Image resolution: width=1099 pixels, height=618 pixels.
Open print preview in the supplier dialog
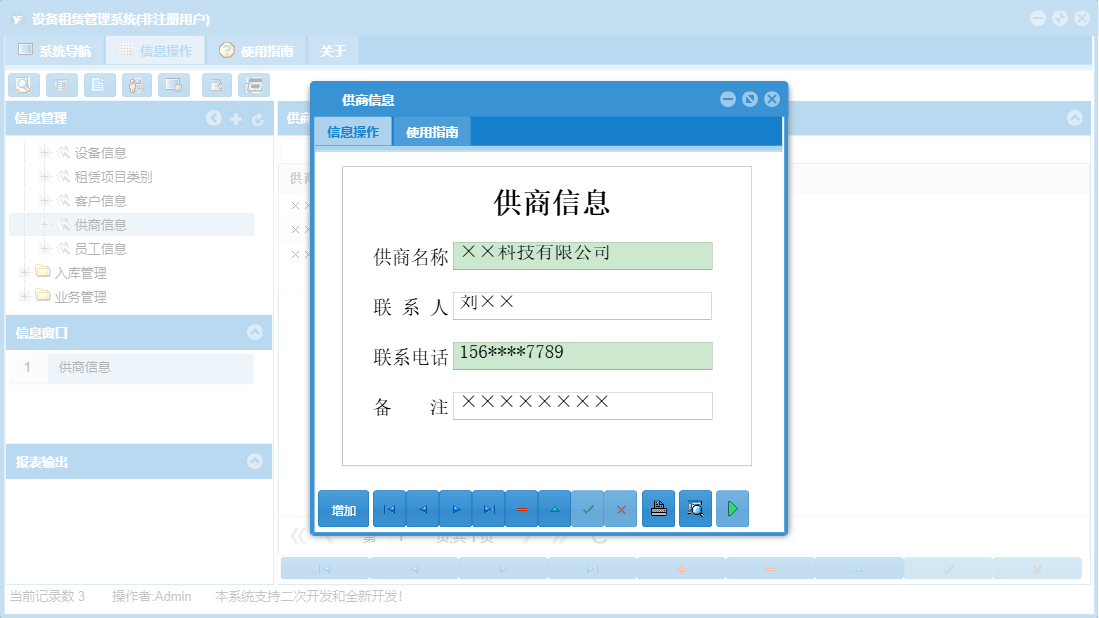coord(695,508)
